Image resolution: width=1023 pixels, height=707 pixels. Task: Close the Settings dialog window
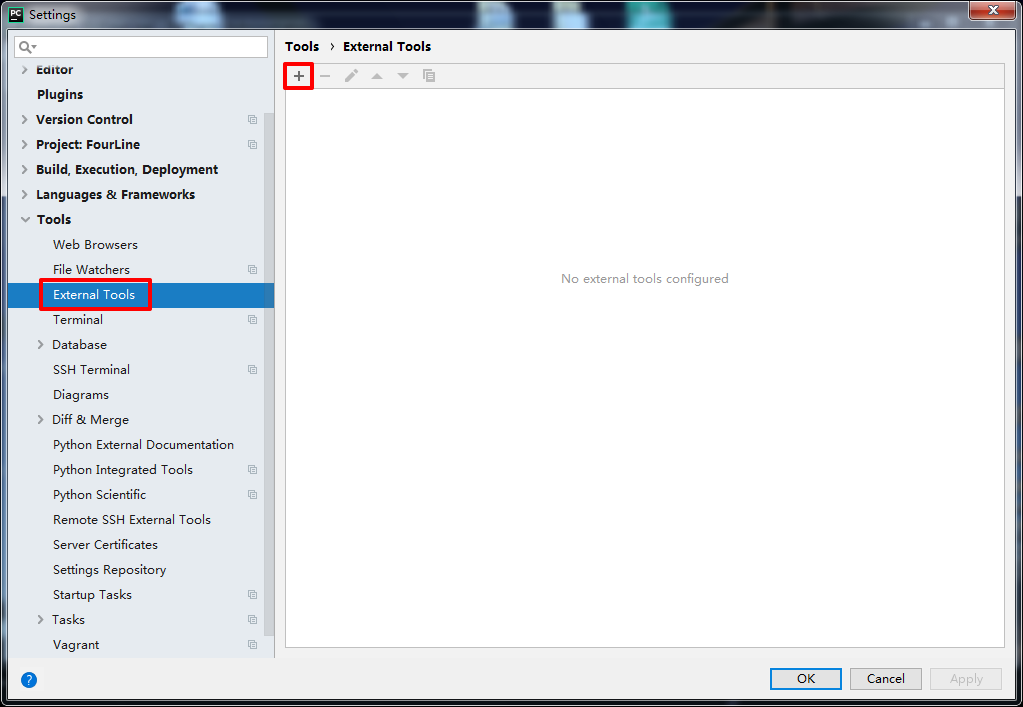993,10
